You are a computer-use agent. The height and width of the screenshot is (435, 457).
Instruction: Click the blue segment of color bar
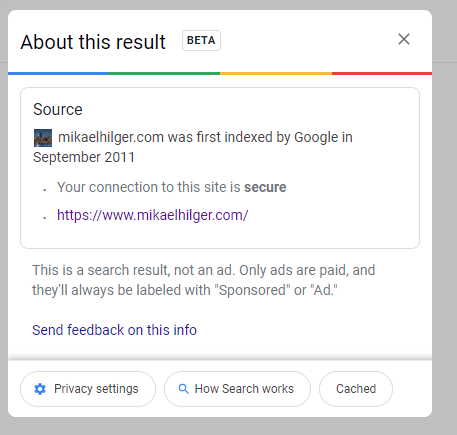tap(58, 73)
